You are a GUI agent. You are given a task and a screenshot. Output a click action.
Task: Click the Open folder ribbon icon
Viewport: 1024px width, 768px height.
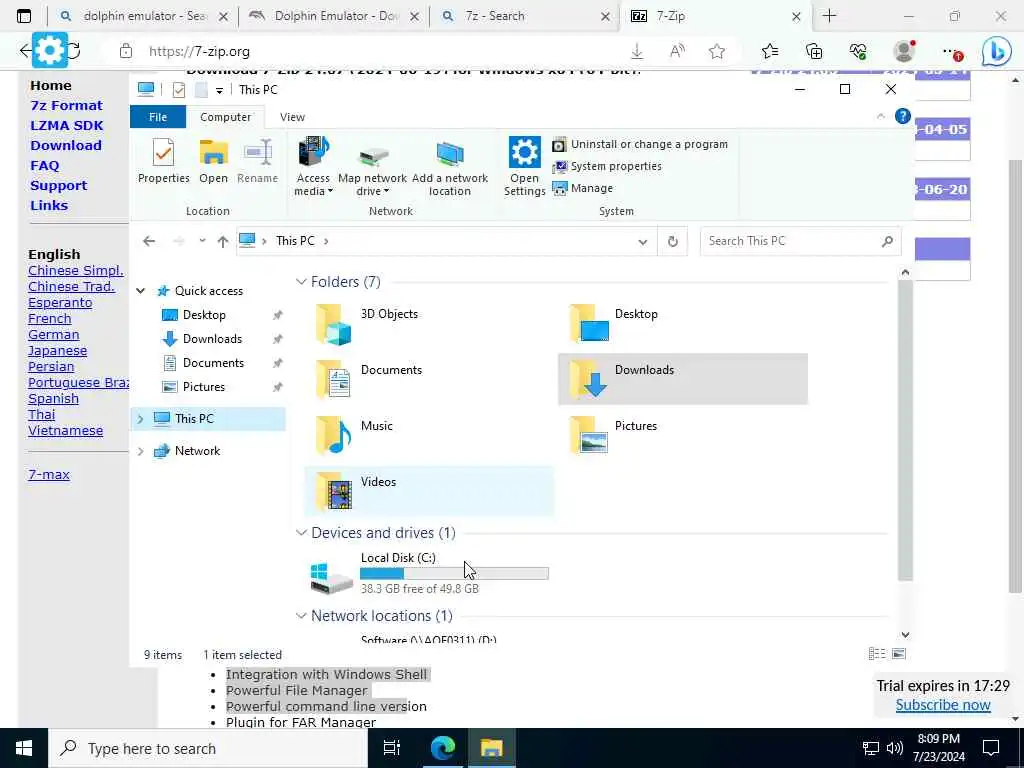point(214,161)
